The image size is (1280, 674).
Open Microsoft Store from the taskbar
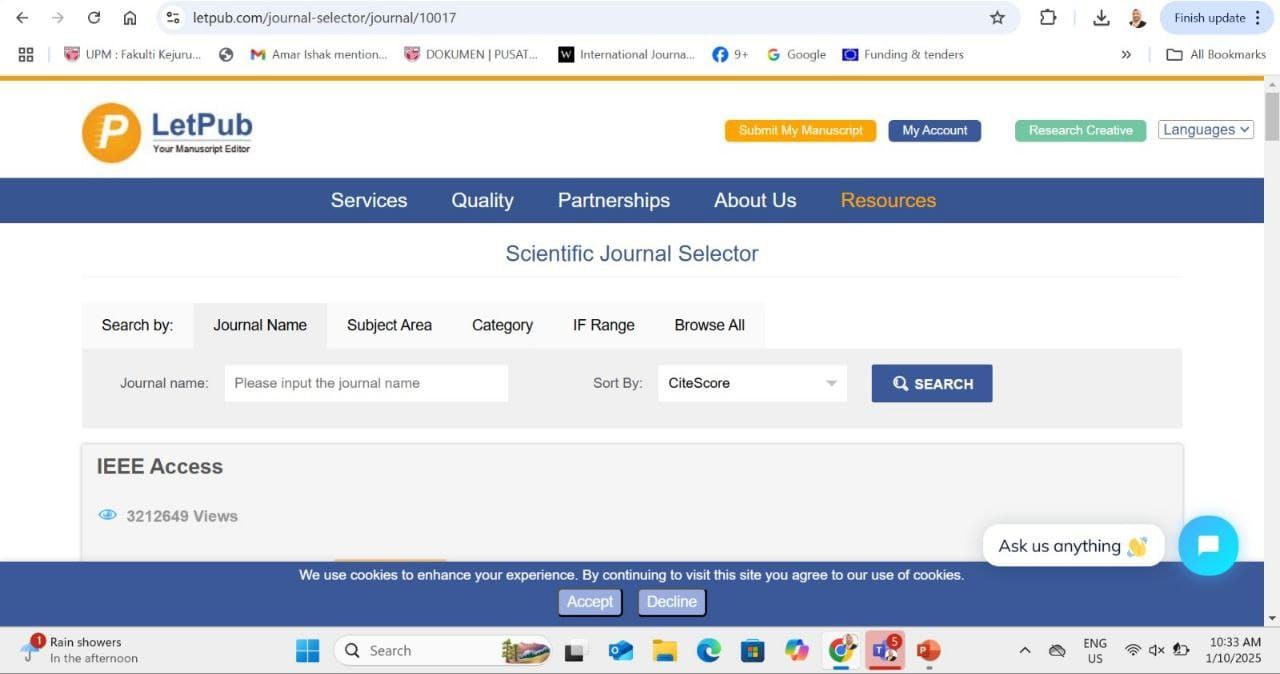click(753, 651)
